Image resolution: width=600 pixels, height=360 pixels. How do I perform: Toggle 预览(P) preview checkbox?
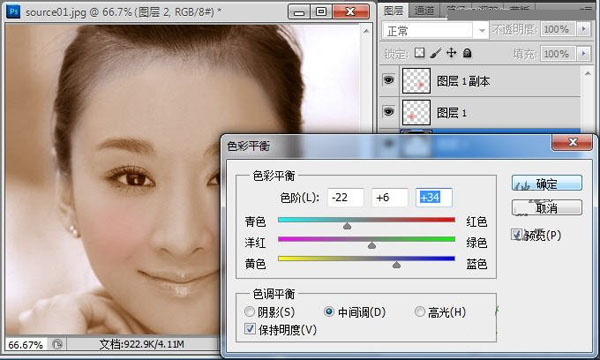517,234
